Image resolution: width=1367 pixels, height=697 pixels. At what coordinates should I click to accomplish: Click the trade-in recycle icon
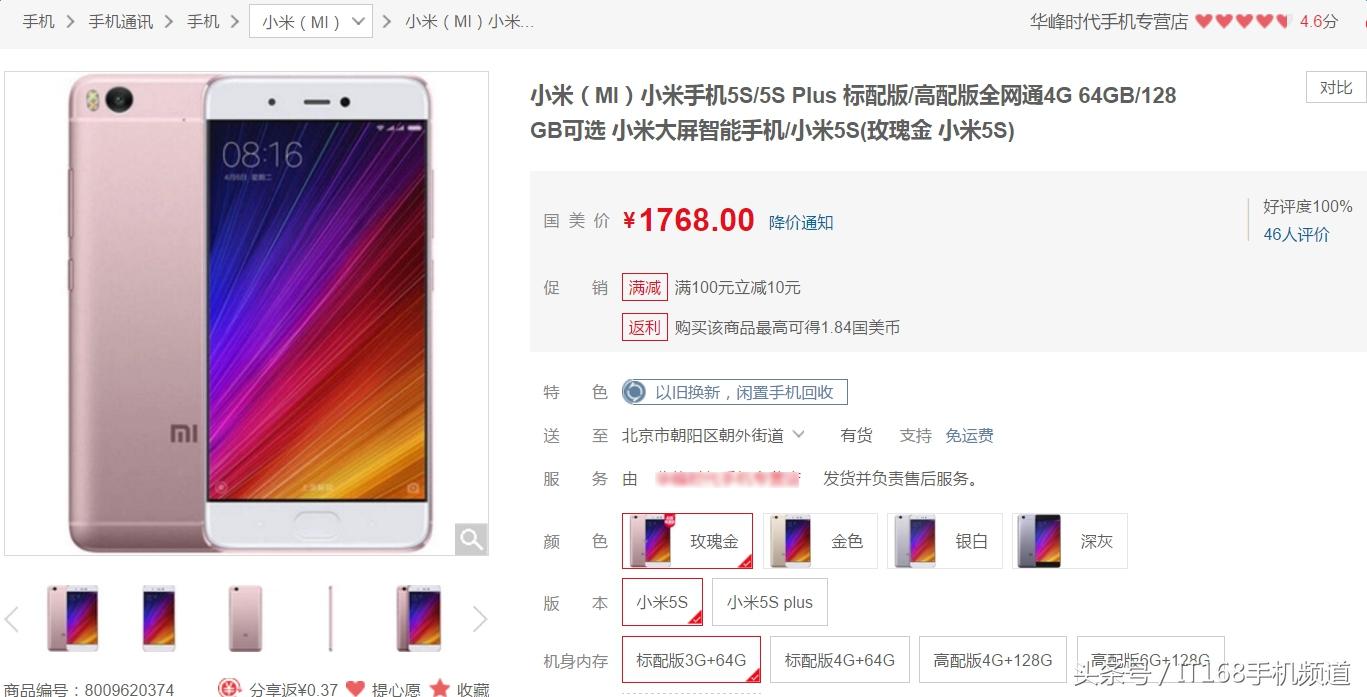(634, 392)
